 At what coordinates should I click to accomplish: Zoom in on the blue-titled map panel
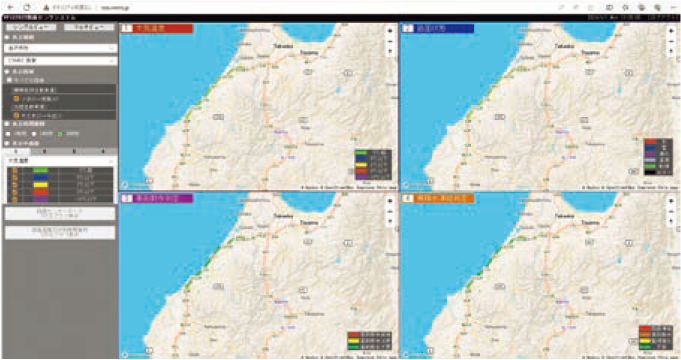tap(671, 31)
